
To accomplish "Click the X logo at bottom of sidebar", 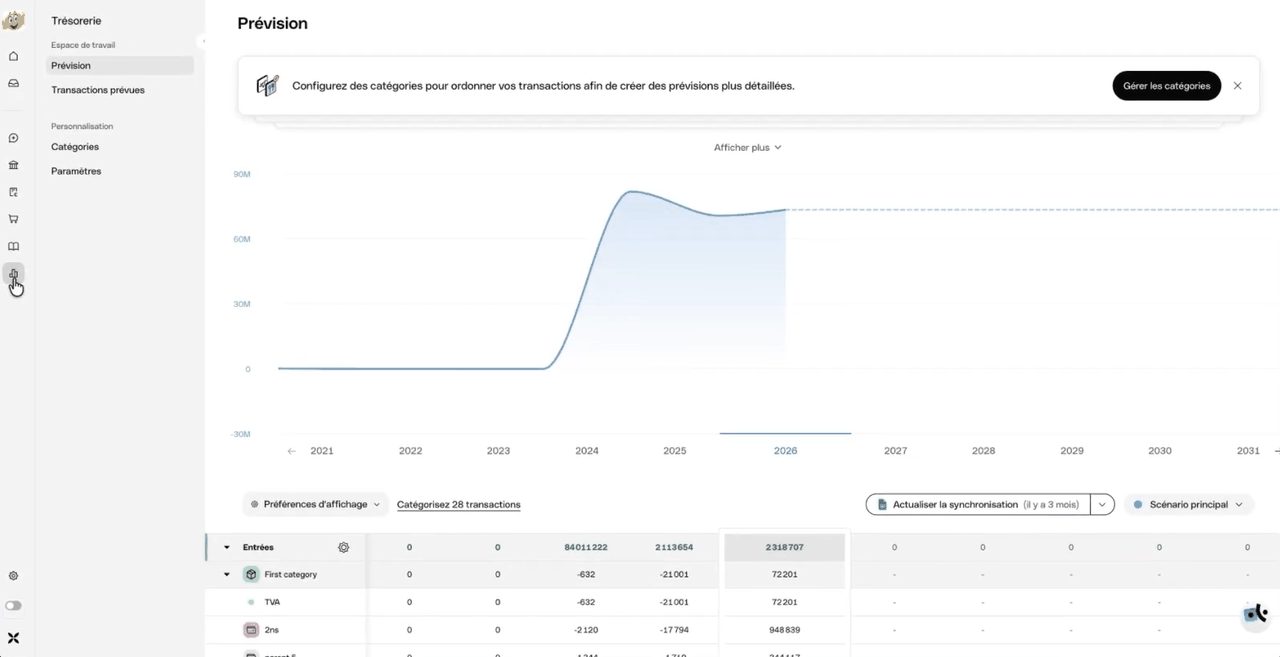I will point(14,638).
